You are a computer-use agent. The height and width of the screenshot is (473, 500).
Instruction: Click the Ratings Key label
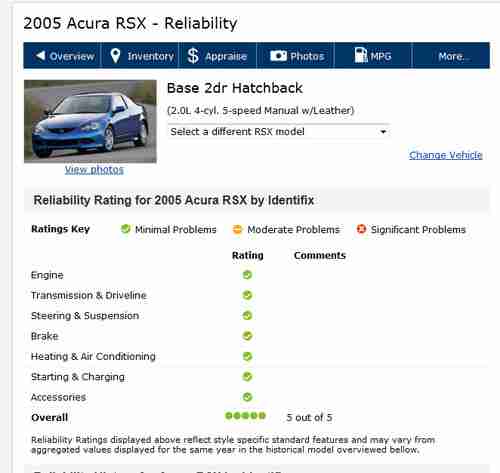click(60, 229)
